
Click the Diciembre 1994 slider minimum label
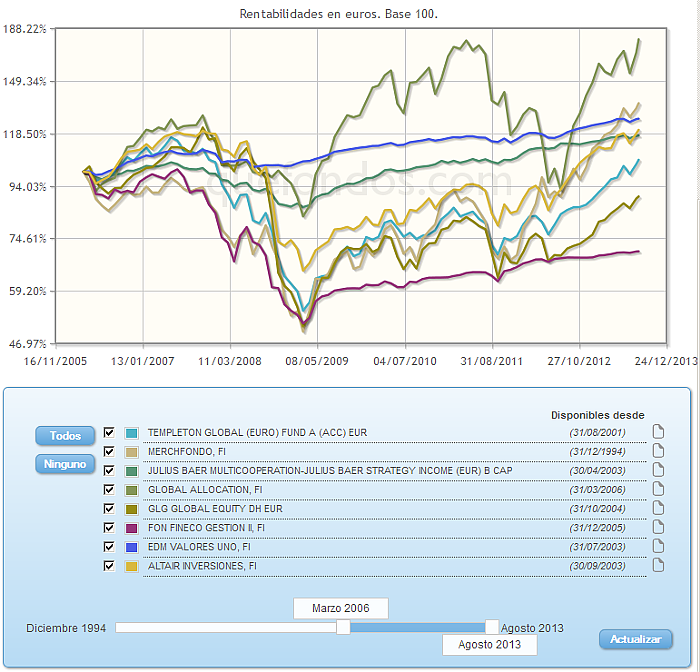66,628
